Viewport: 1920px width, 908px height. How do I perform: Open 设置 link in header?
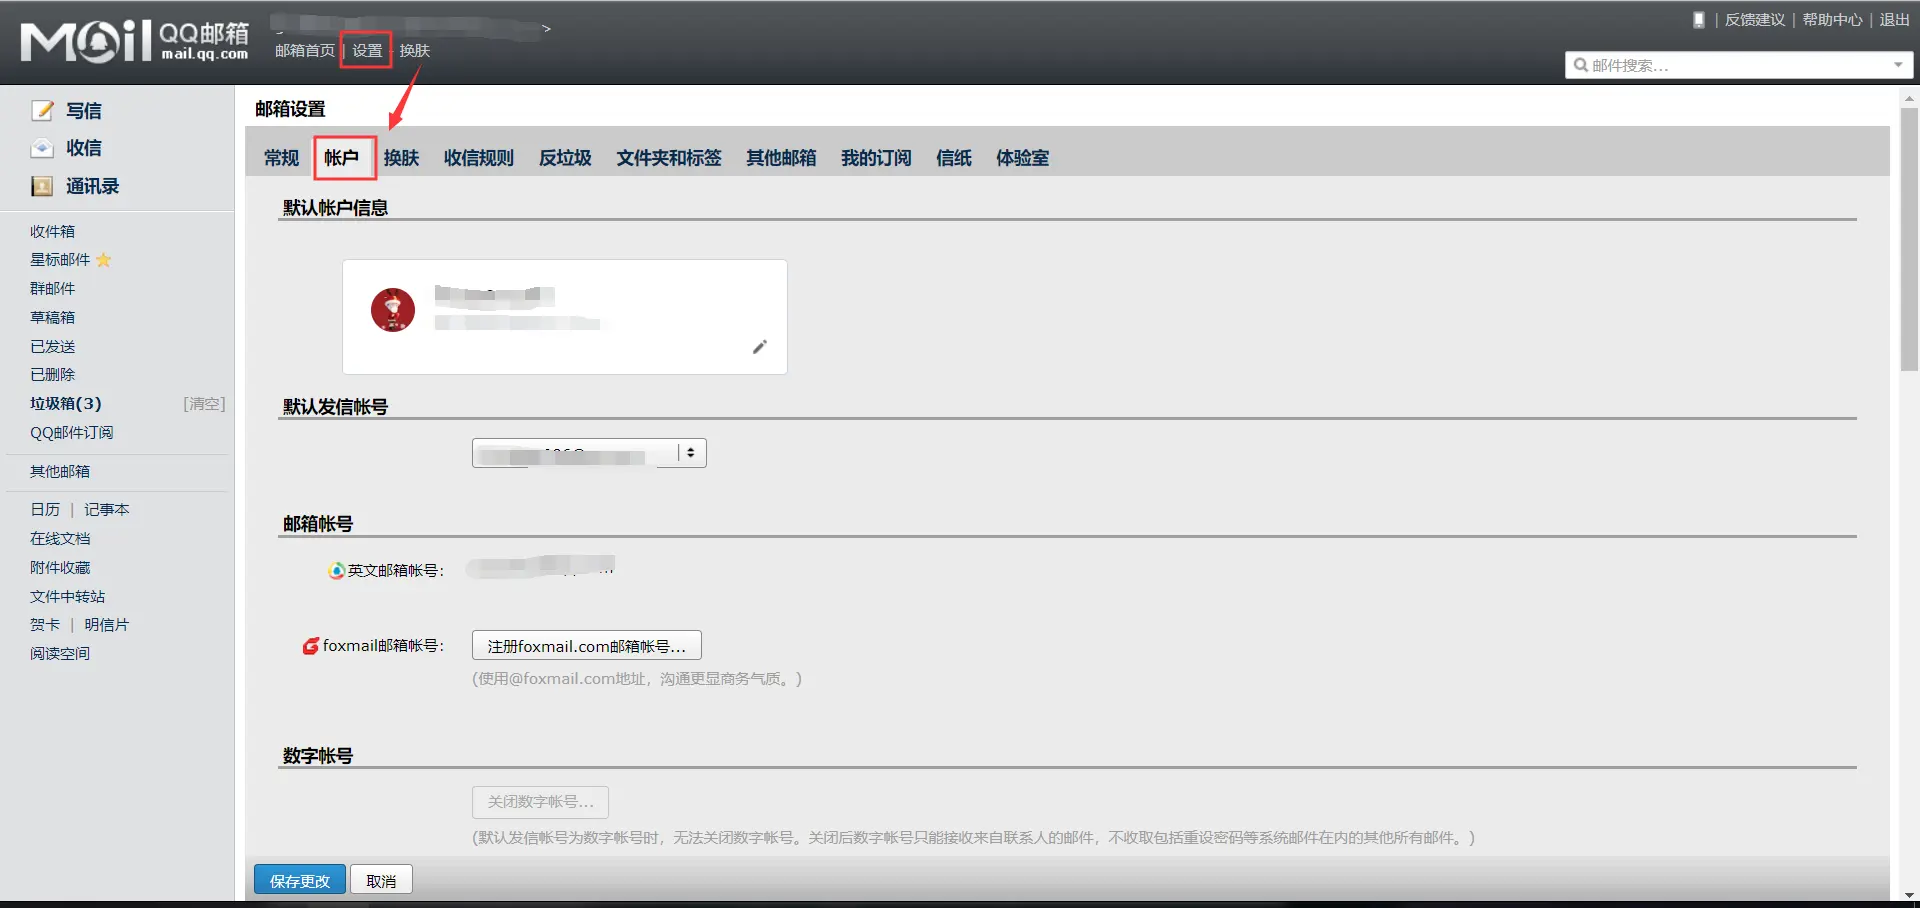click(x=367, y=50)
